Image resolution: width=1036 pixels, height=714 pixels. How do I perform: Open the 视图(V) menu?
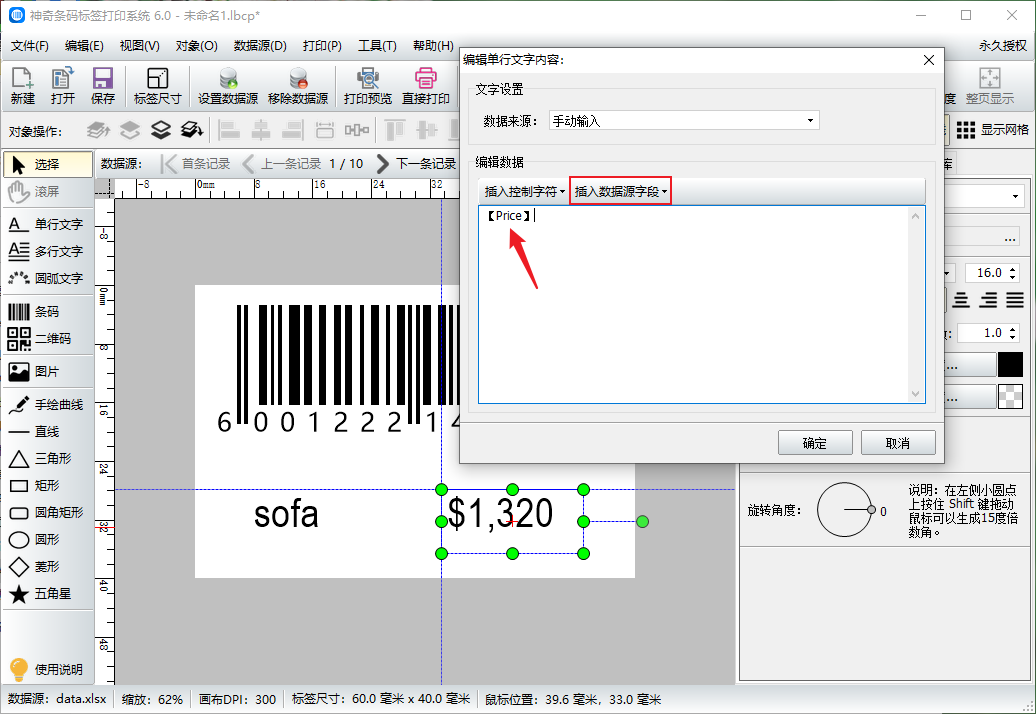[x=139, y=46]
